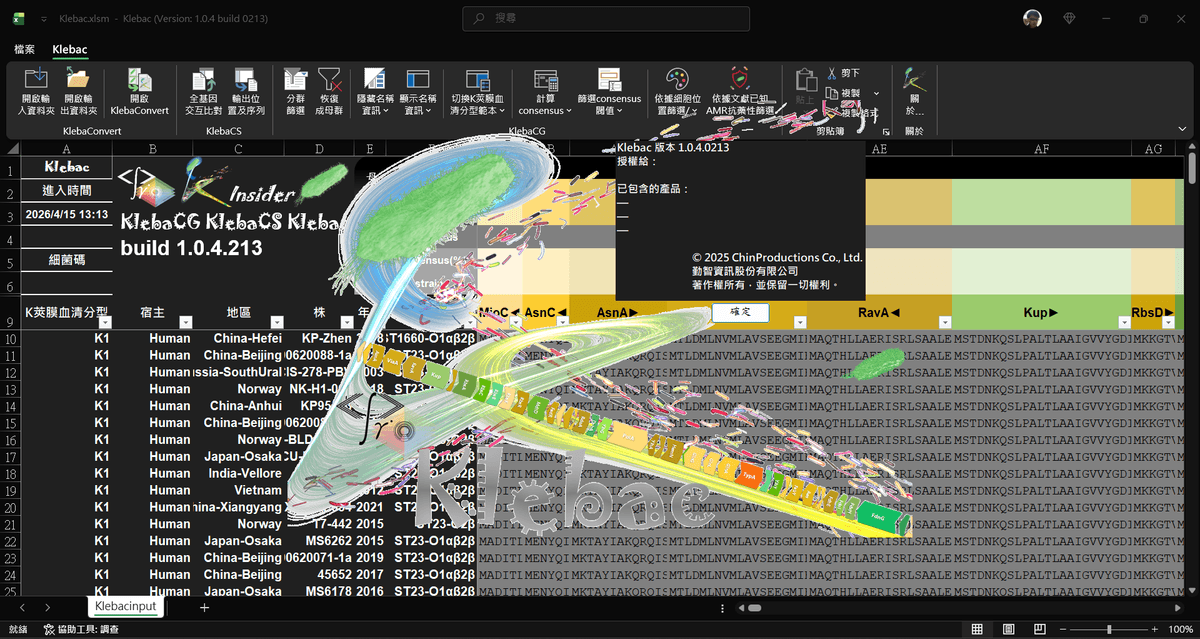Click 開啟輸出資料夾 icon in ribbon
Screen dimensions: 1200x639
[x=77, y=80]
